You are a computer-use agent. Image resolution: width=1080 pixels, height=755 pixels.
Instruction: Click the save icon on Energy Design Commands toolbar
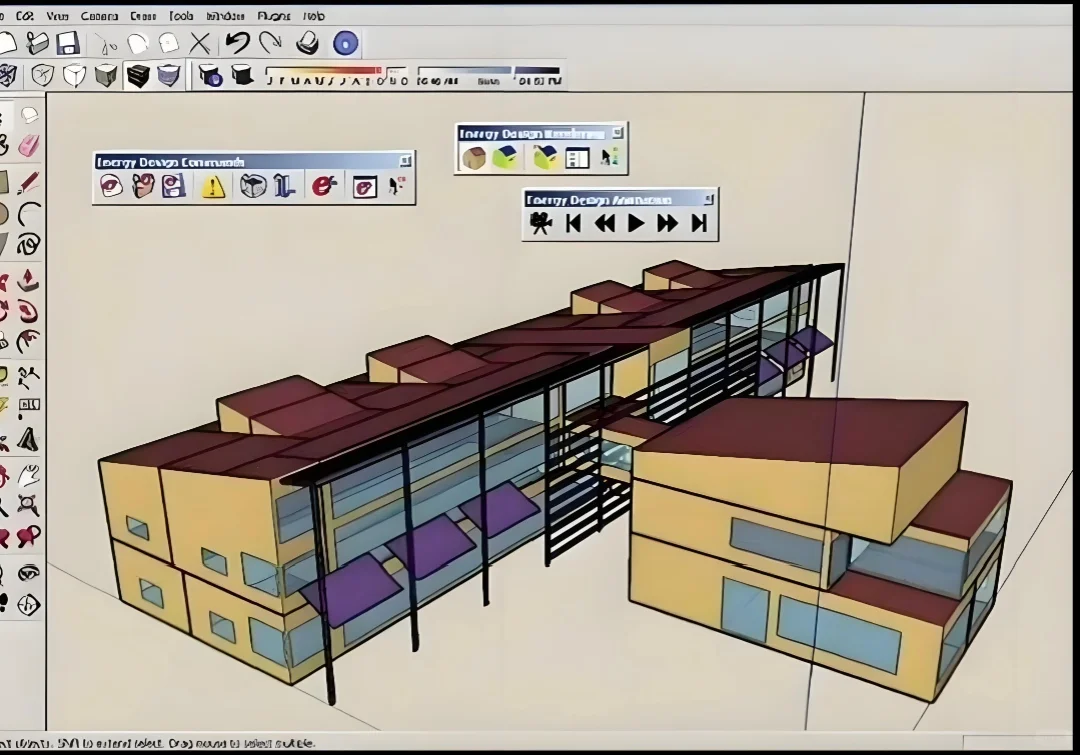pos(172,186)
